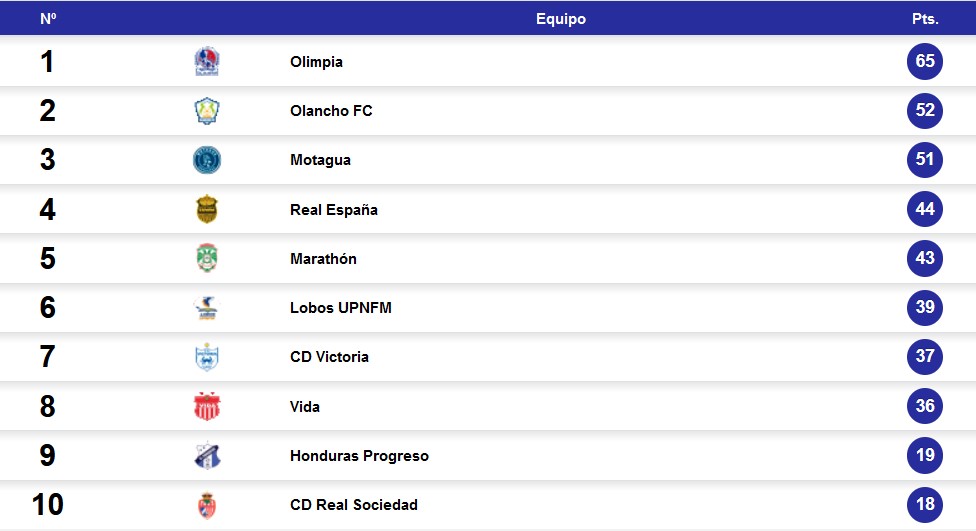Select the CD Real Sociedad crest

point(207,505)
